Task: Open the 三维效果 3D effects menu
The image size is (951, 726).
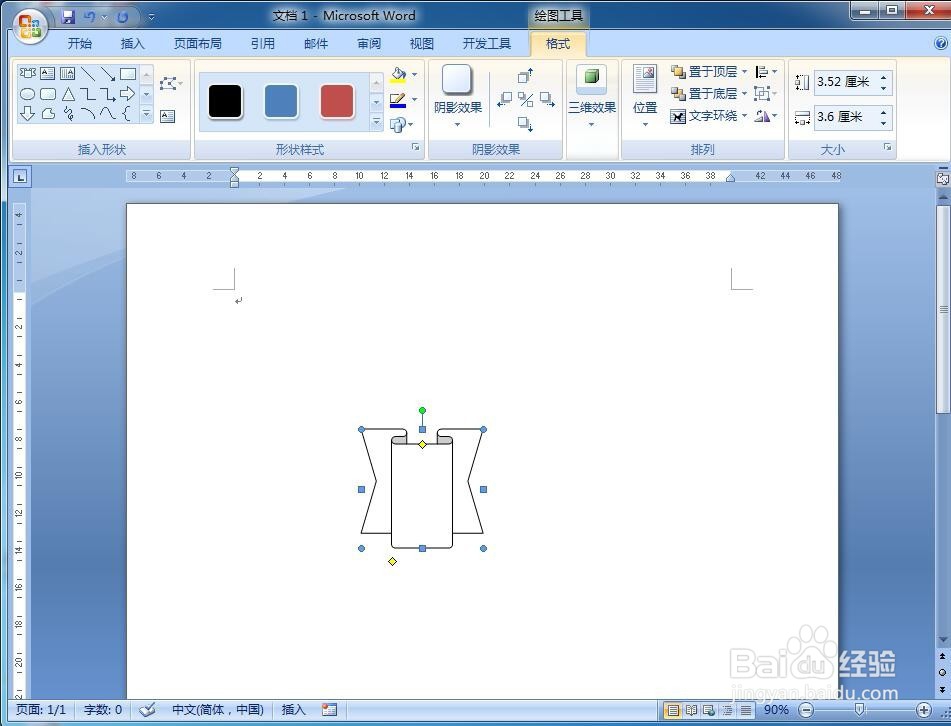Action: (x=592, y=95)
